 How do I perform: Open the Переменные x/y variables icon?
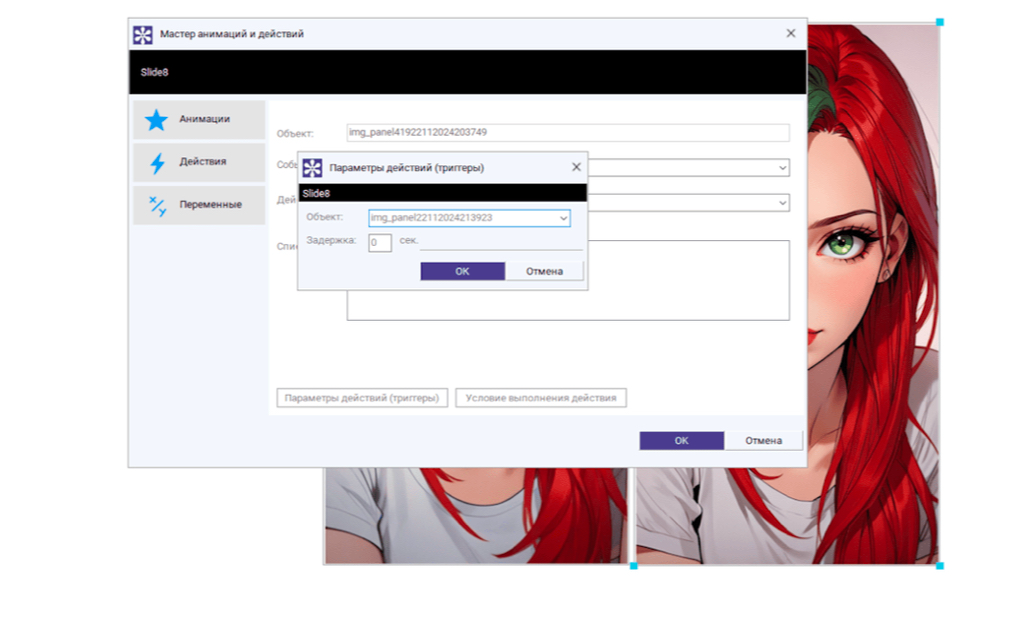(x=157, y=205)
